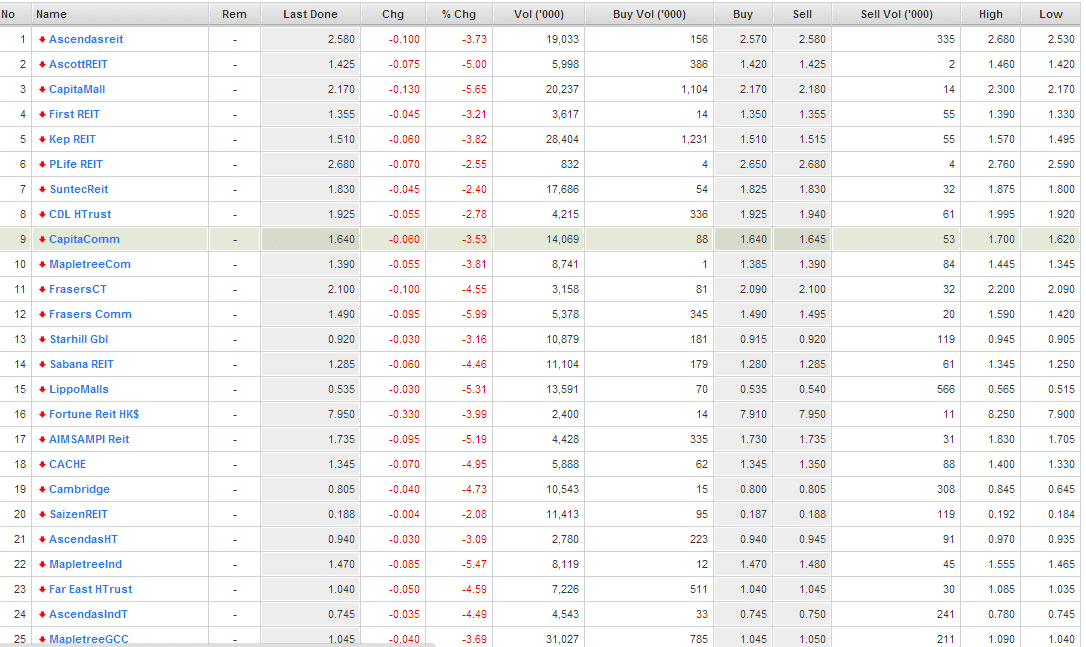Click the red down arrow beside SuntecReit
The width and height of the screenshot is (1086, 647).
pyautogui.click(x=42, y=189)
